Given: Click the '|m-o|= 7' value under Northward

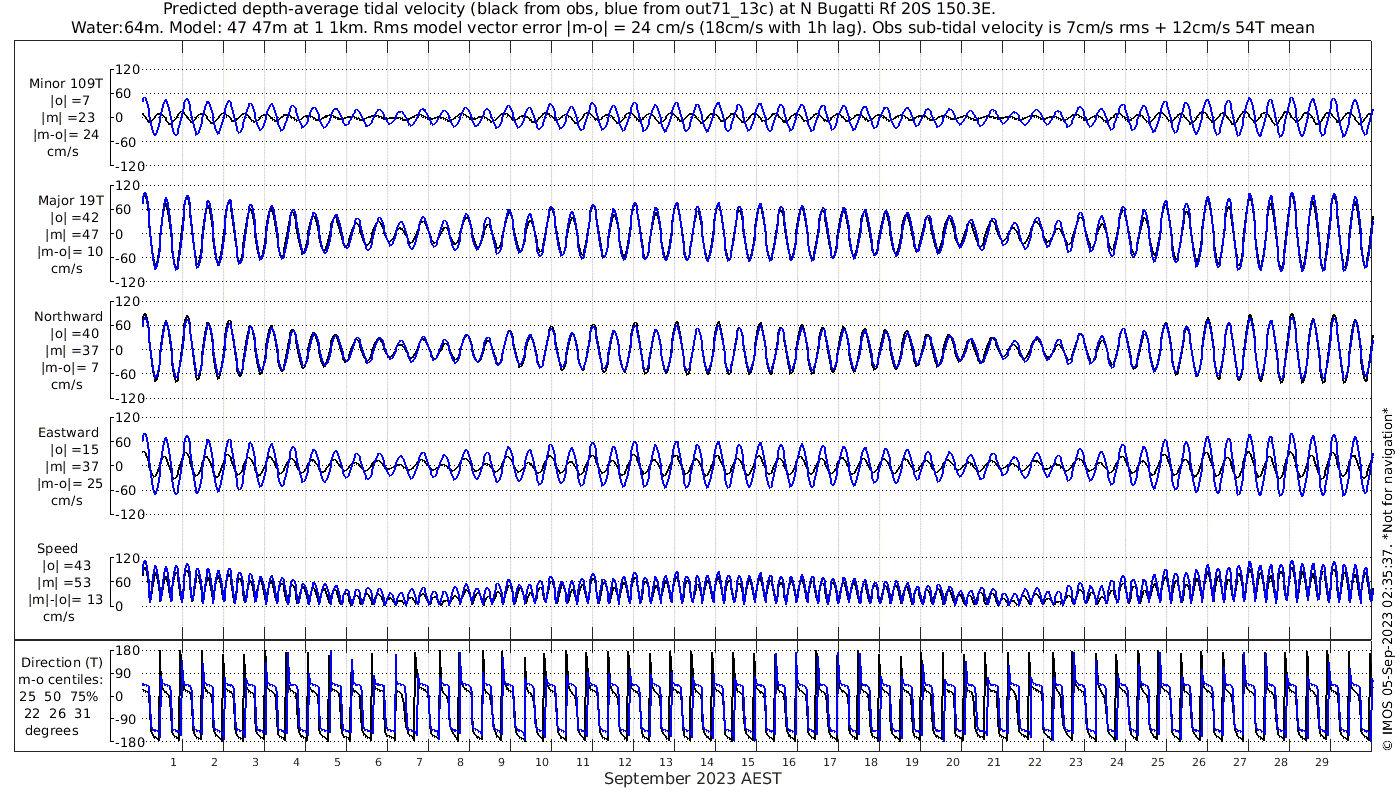Looking at the screenshot, I should click(x=71, y=367).
